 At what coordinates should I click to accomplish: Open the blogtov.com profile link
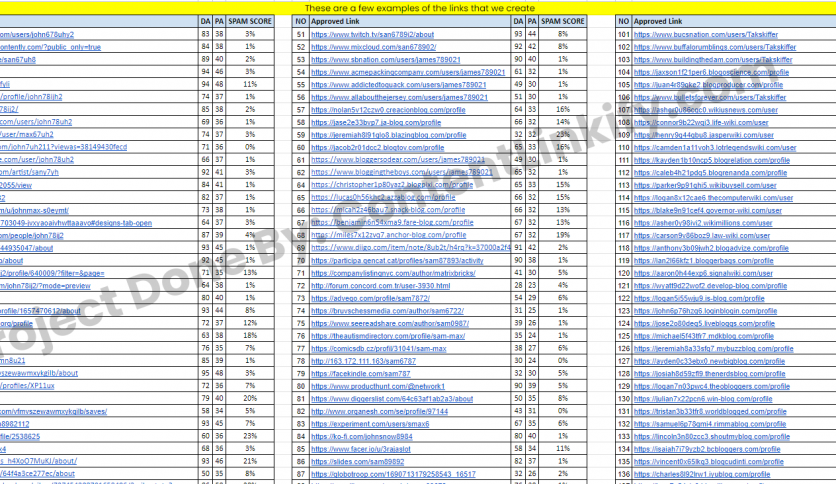point(377,148)
